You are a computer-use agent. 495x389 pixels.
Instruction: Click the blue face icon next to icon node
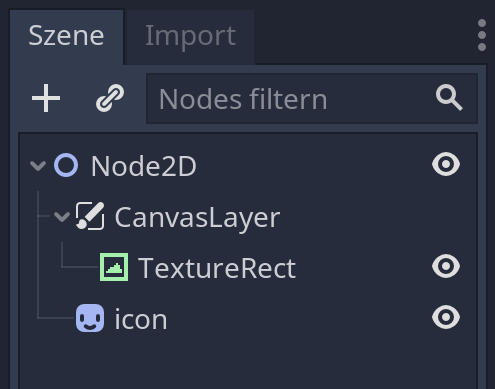pyautogui.click(x=90, y=318)
